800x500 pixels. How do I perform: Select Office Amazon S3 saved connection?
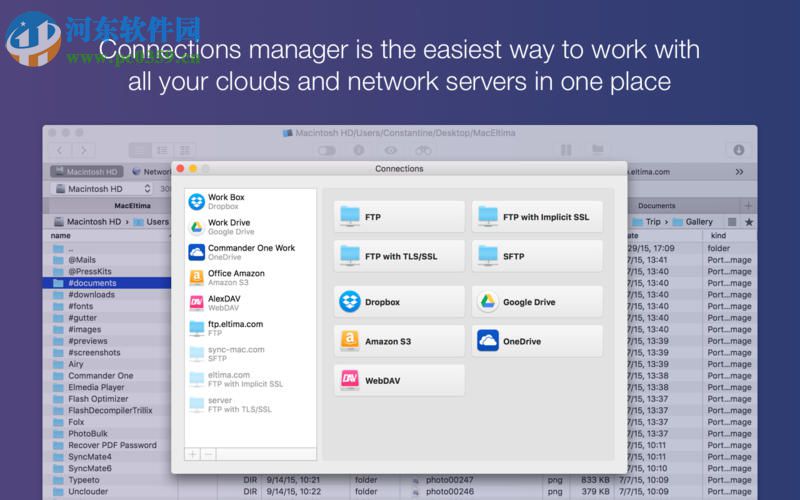pyautogui.click(x=251, y=278)
